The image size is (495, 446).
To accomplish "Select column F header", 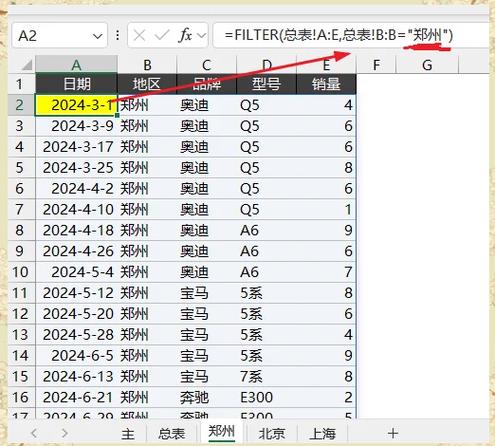I will [376, 65].
